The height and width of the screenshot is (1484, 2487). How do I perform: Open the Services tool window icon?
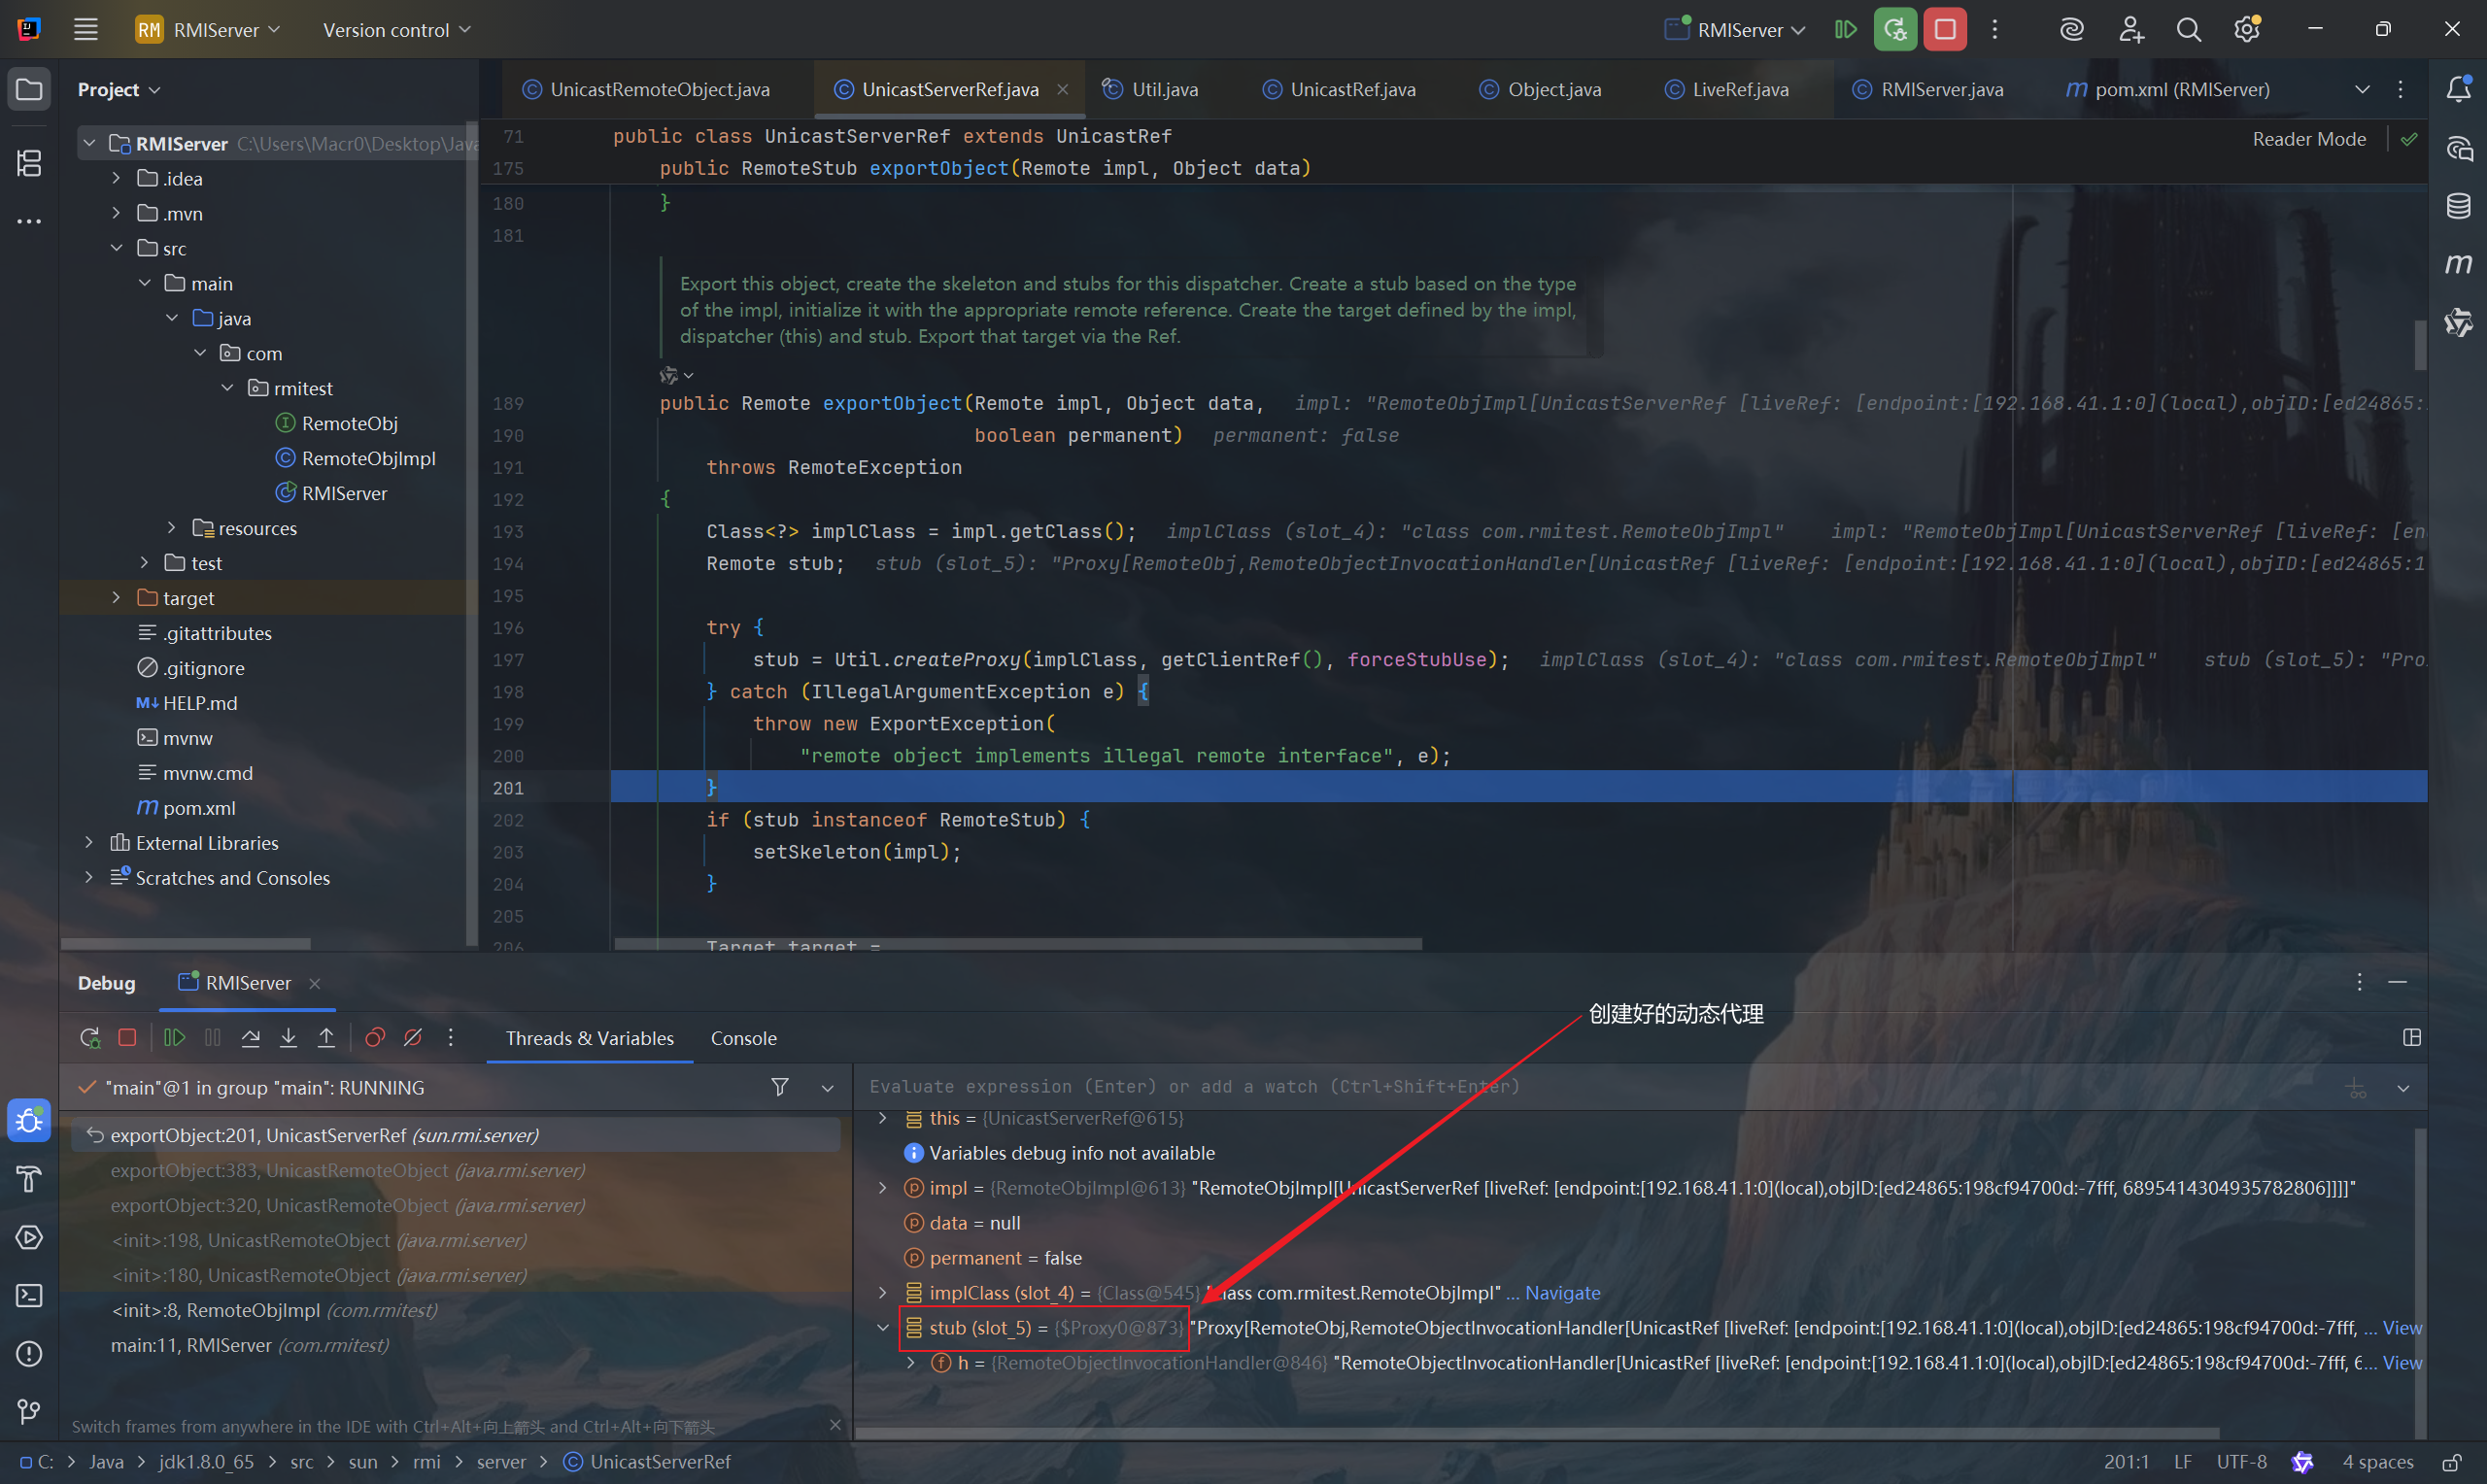tap(29, 1237)
